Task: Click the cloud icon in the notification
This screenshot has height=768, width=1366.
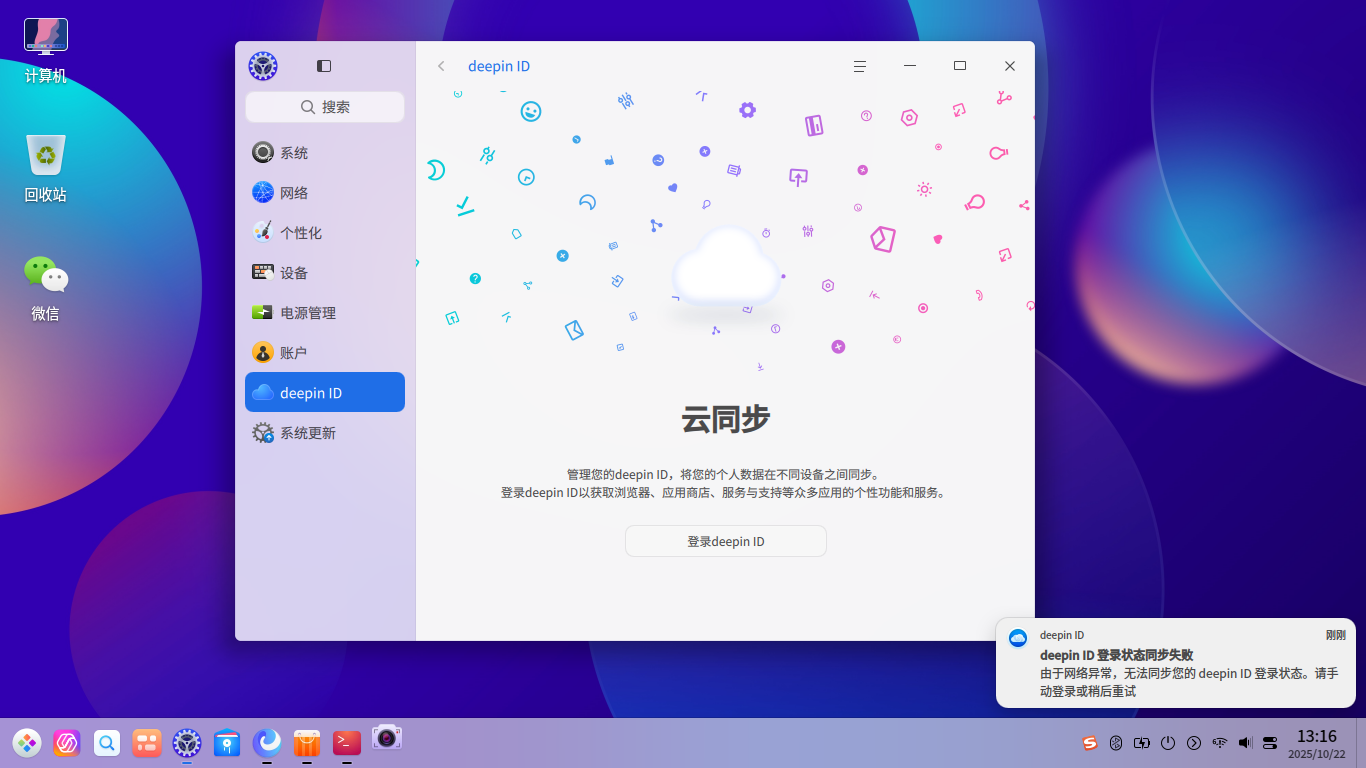Action: 1018,638
